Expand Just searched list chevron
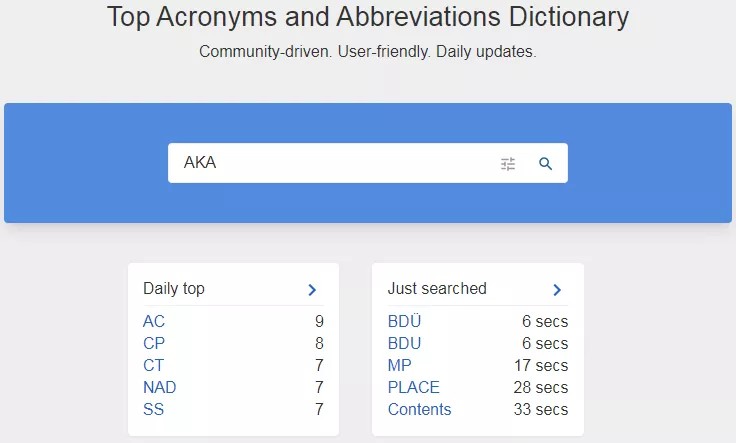 (557, 290)
